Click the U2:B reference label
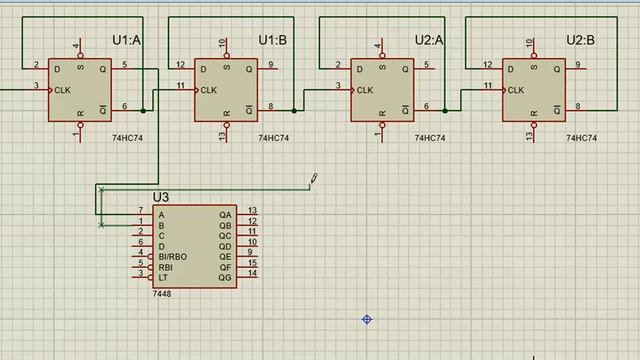 point(580,40)
